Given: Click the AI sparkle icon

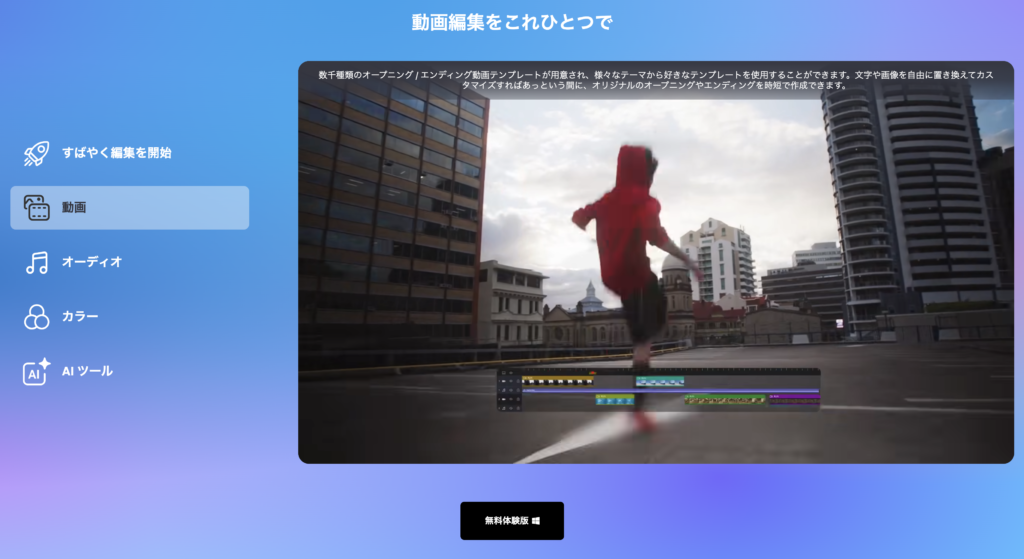Looking at the screenshot, I should coord(37,372).
